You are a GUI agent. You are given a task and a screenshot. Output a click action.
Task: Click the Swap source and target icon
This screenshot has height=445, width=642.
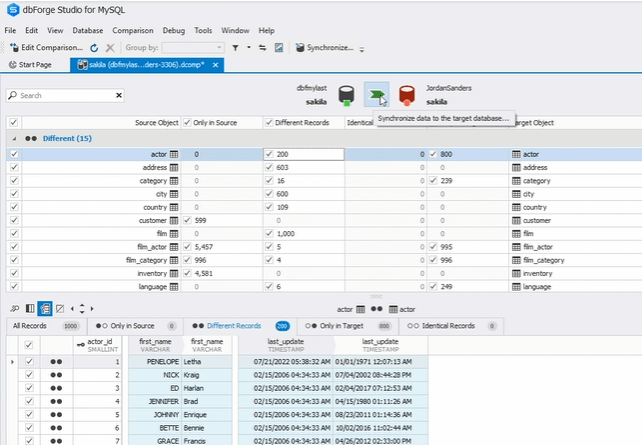coord(262,48)
